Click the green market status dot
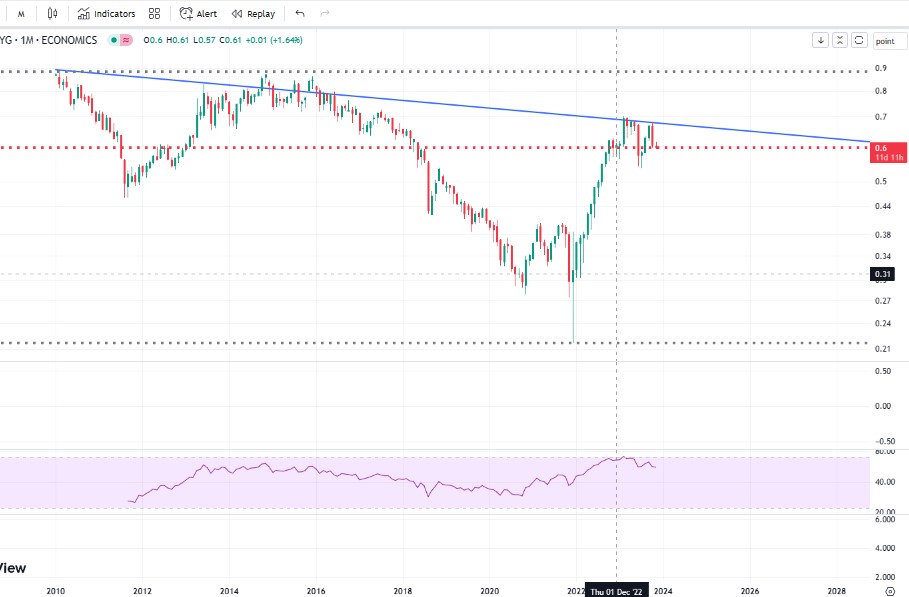The image size is (909, 597). [x=114, y=40]
